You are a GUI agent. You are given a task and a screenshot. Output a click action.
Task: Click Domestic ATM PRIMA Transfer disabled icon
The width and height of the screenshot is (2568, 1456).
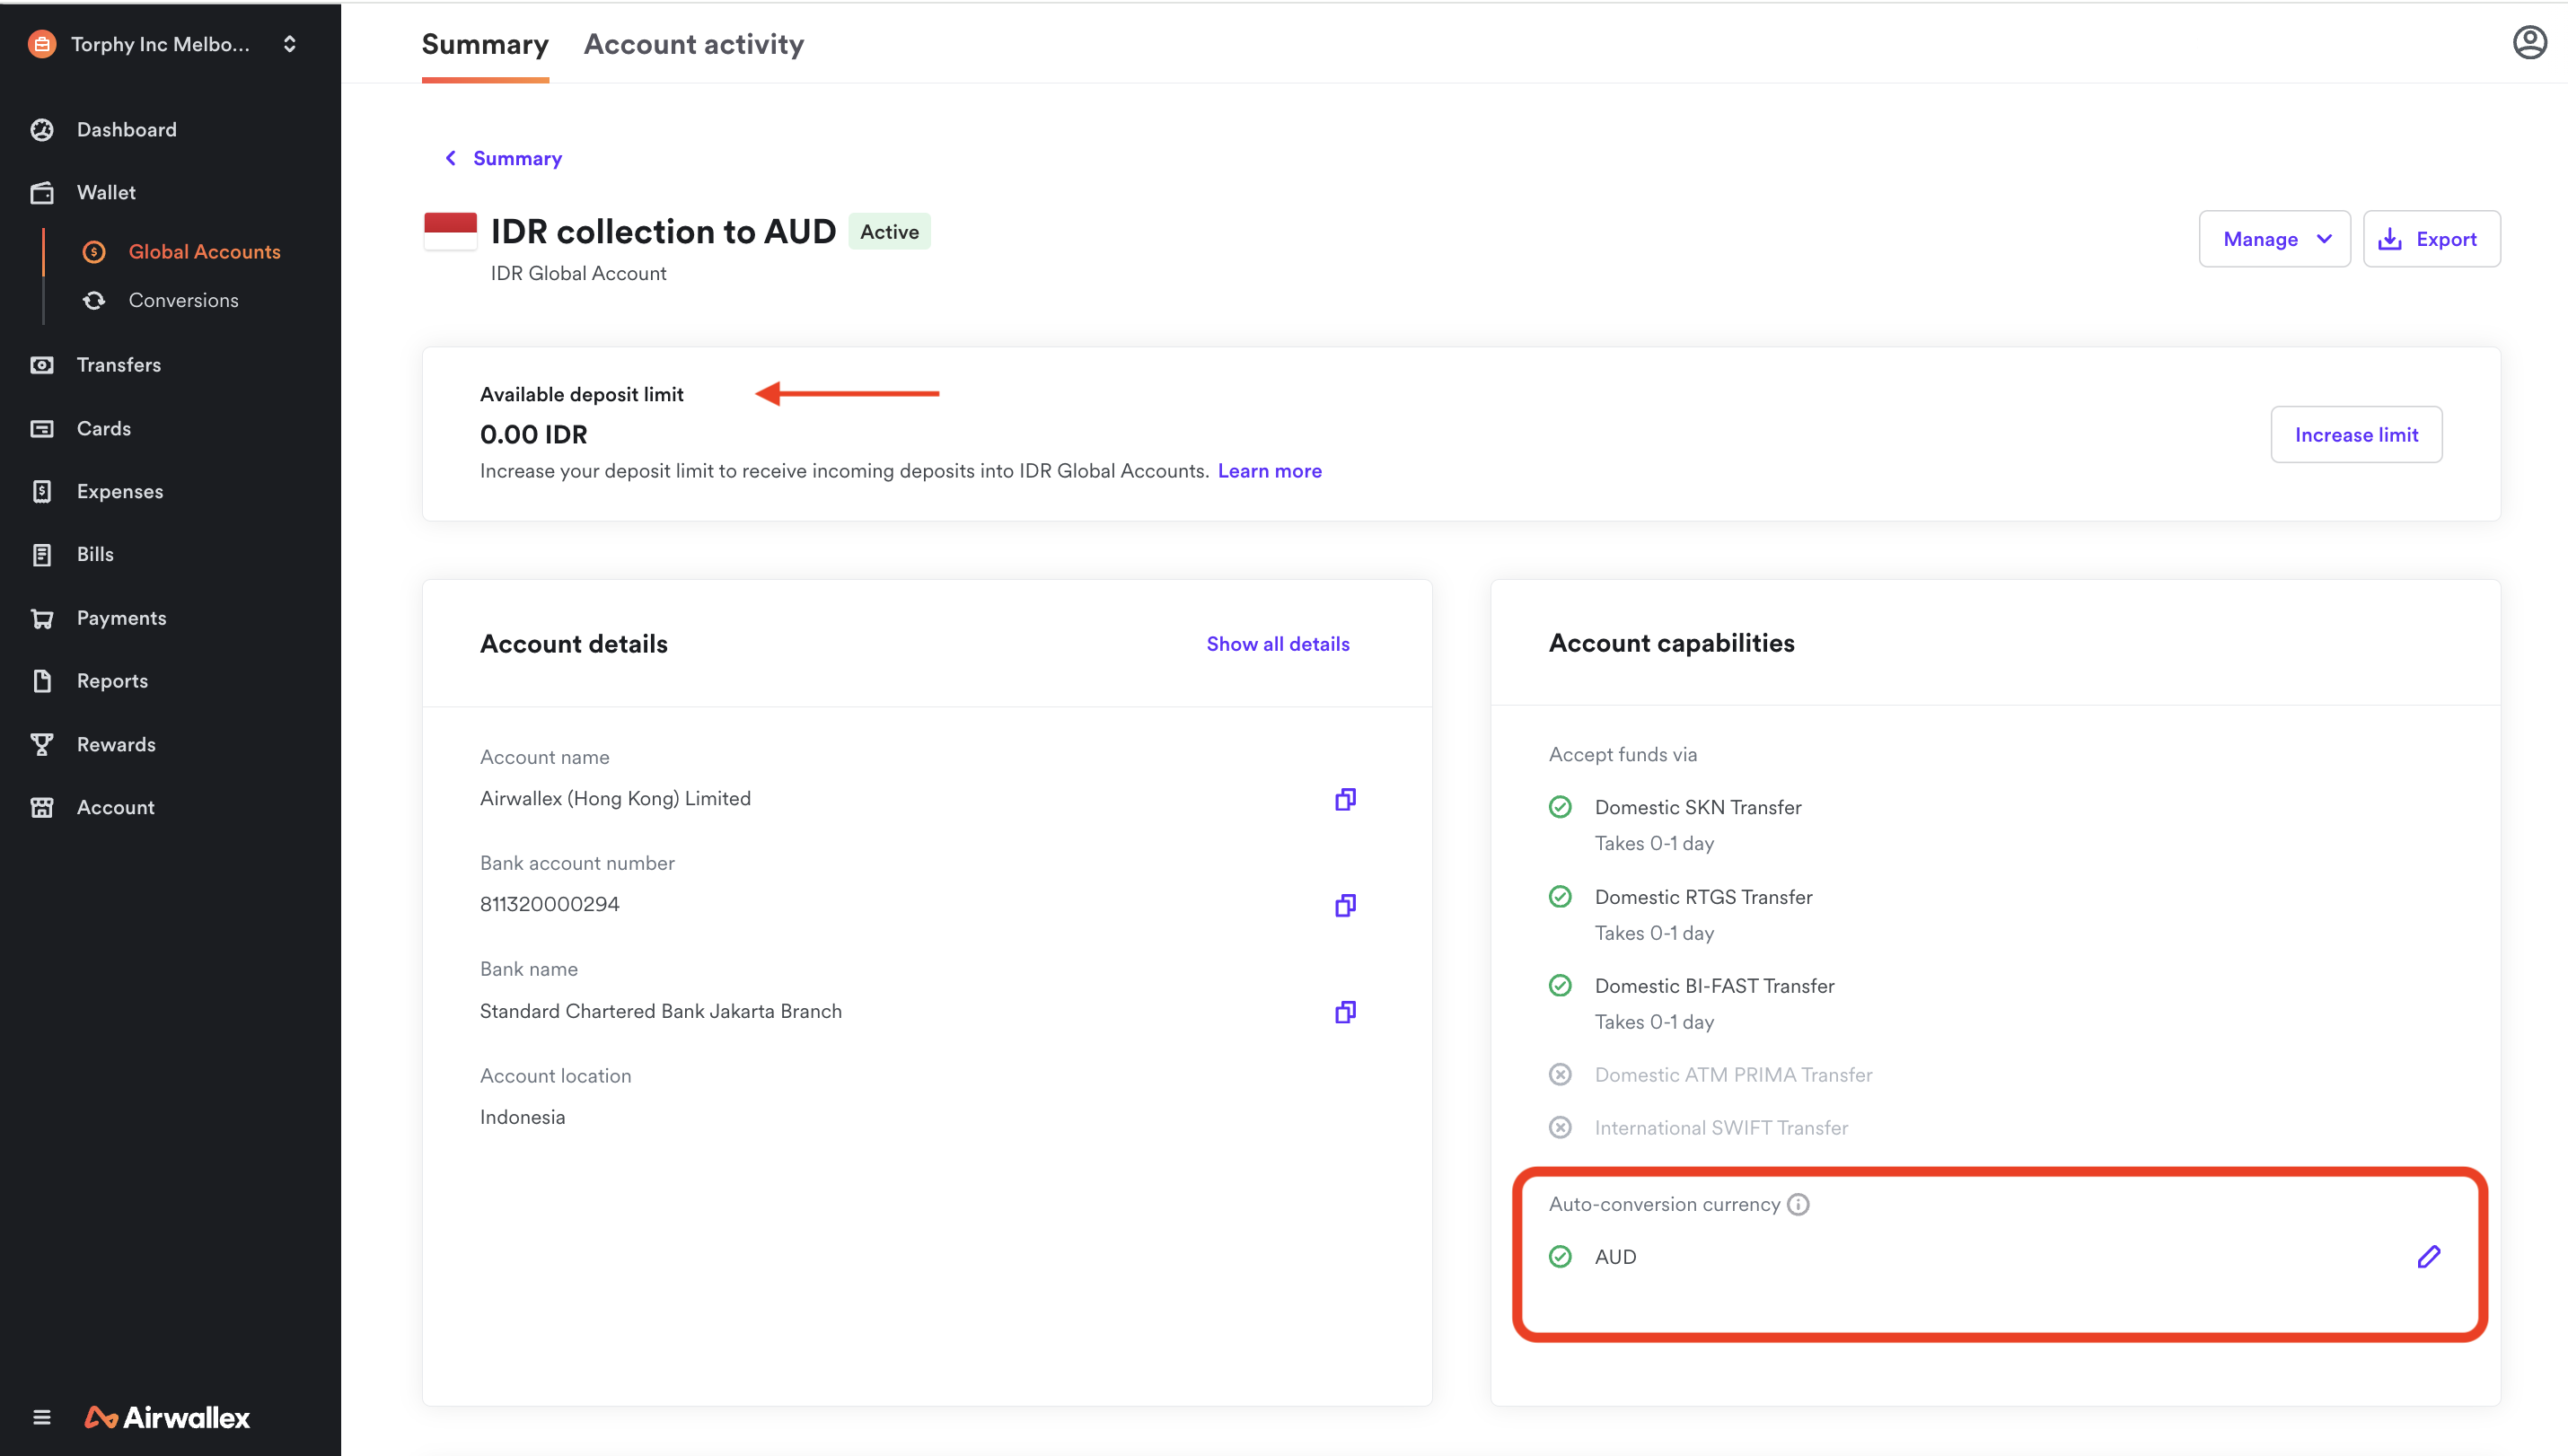(1560, 1075)
